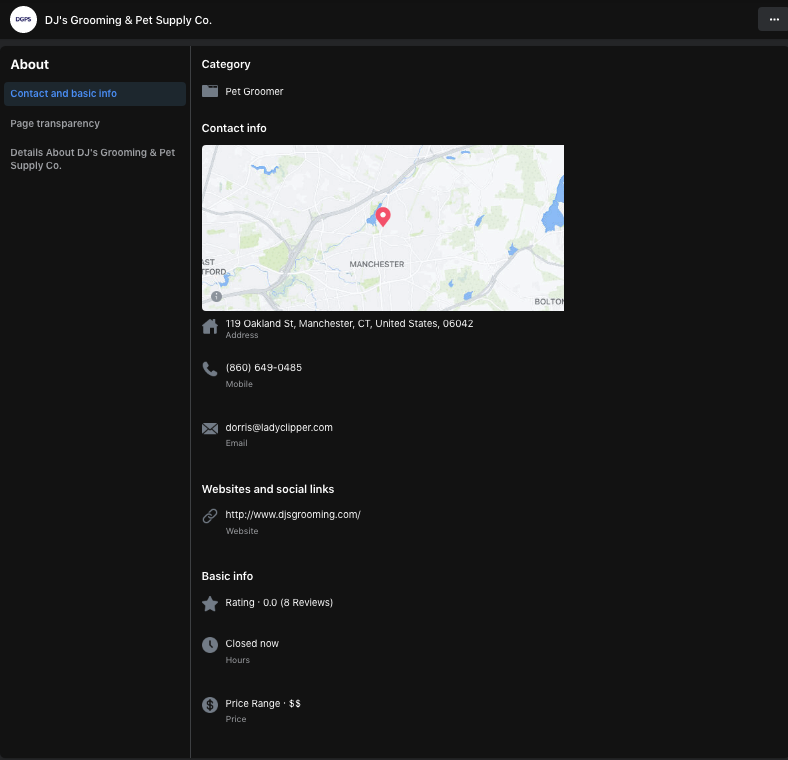Click the website chain link icon
This screenshot has width=788, height=760.
pyautogui.click(x=210, y=516)
